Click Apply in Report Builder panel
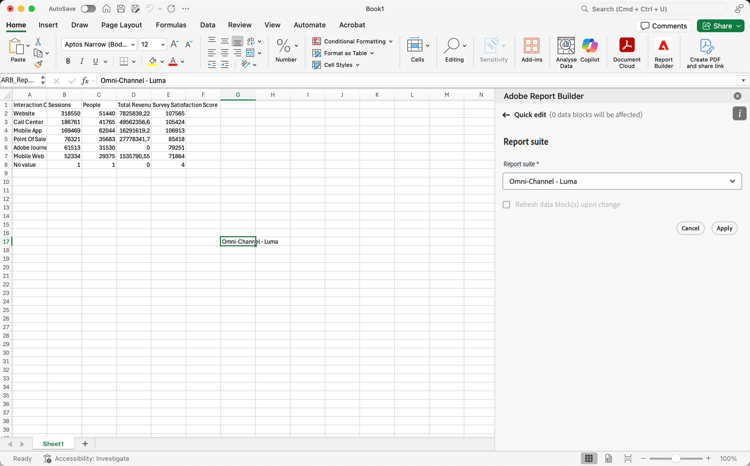Image resolution: width=750 pixels, height=466 pixels. [x=724, y=228]
